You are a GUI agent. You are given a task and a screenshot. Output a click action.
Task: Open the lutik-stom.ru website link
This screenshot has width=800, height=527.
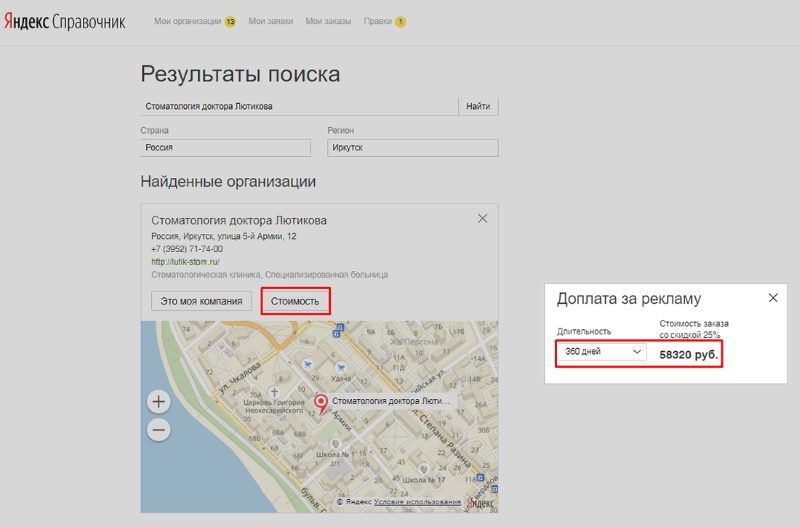coord(185,262)
